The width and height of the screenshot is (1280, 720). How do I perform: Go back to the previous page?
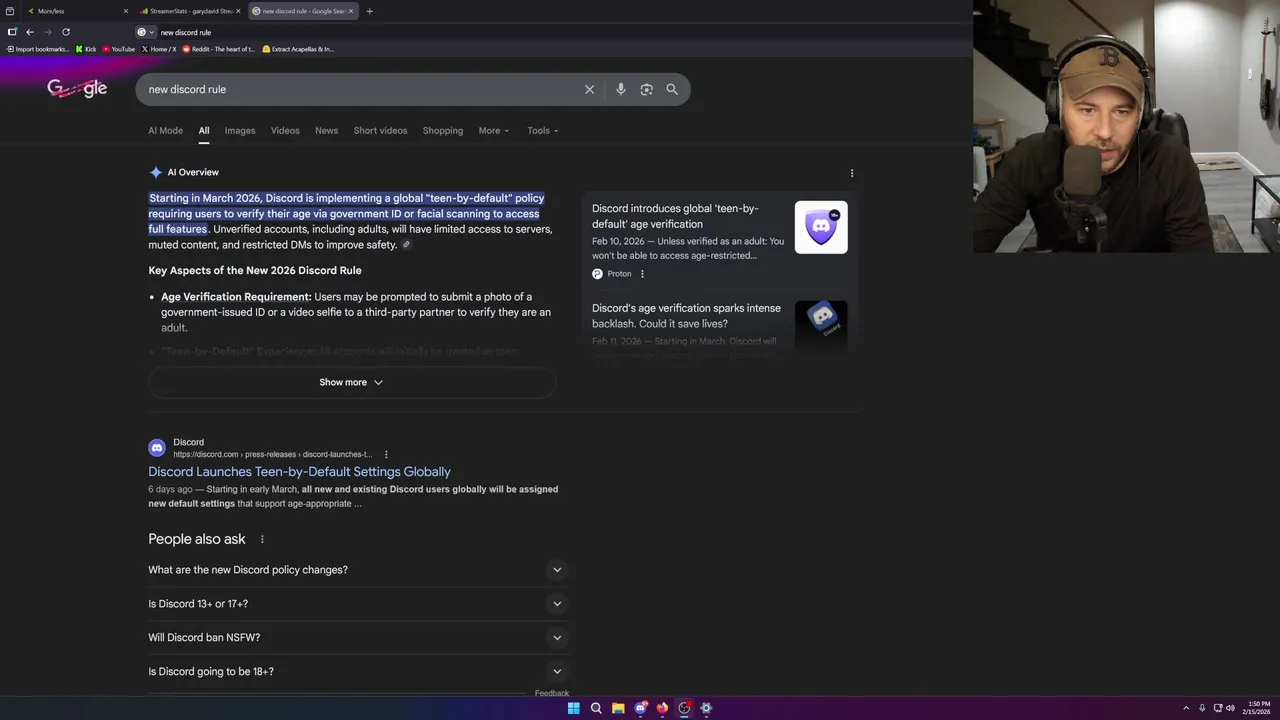pyautogui.click(x=30, y=32)
